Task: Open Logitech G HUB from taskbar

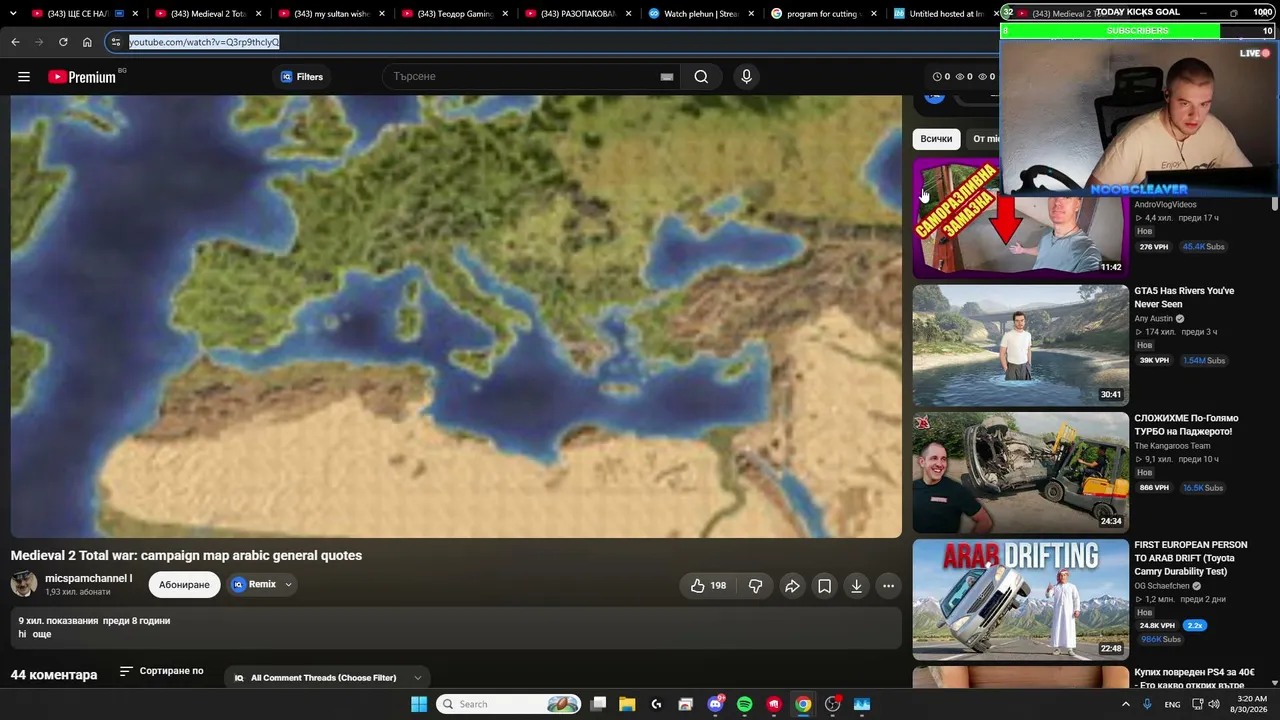Action: [x=656, y=704]
